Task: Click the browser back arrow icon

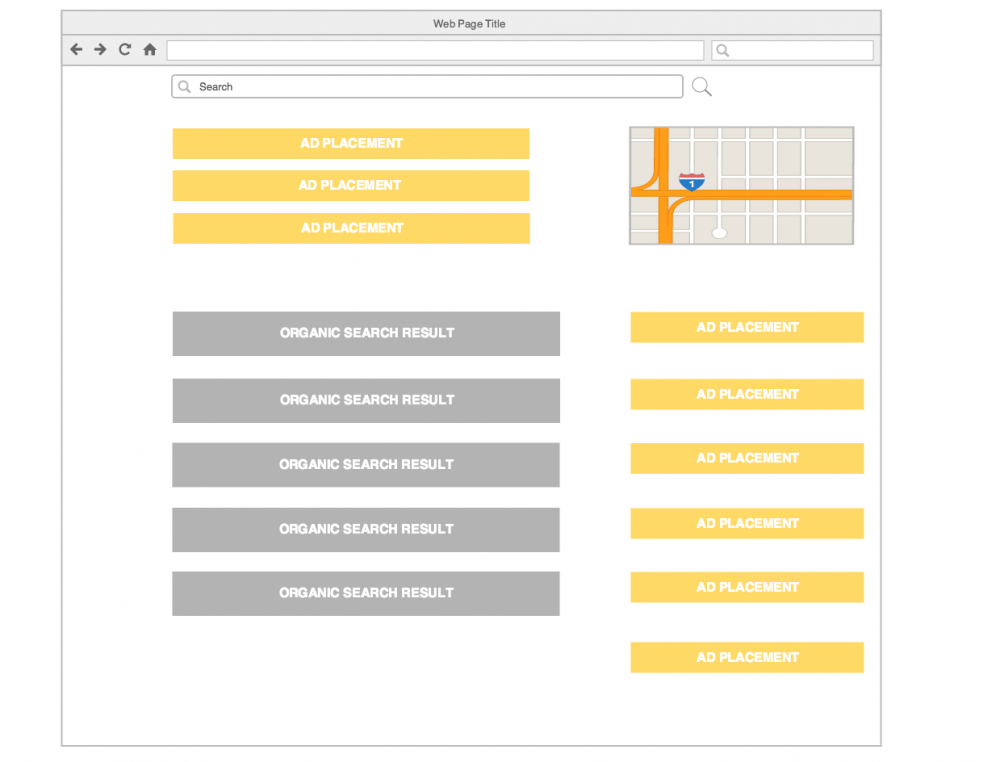Action: 76,49
